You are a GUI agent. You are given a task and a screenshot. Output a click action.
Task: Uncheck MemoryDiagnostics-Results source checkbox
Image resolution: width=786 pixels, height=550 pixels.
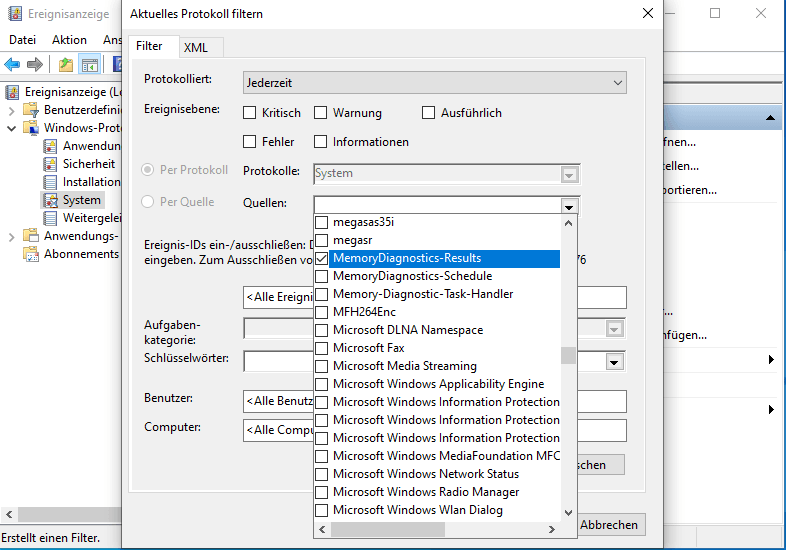[x=322, y=258]
